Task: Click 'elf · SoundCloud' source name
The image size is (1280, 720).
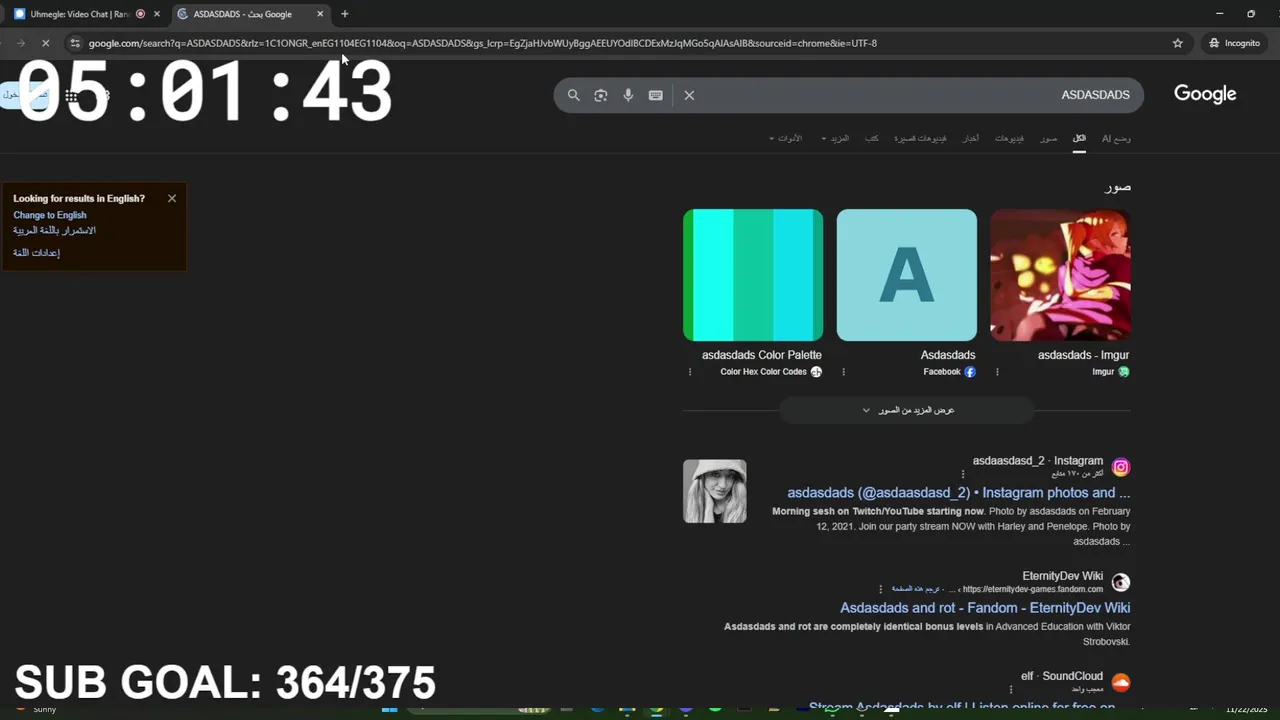Action: coord(1062,676)
